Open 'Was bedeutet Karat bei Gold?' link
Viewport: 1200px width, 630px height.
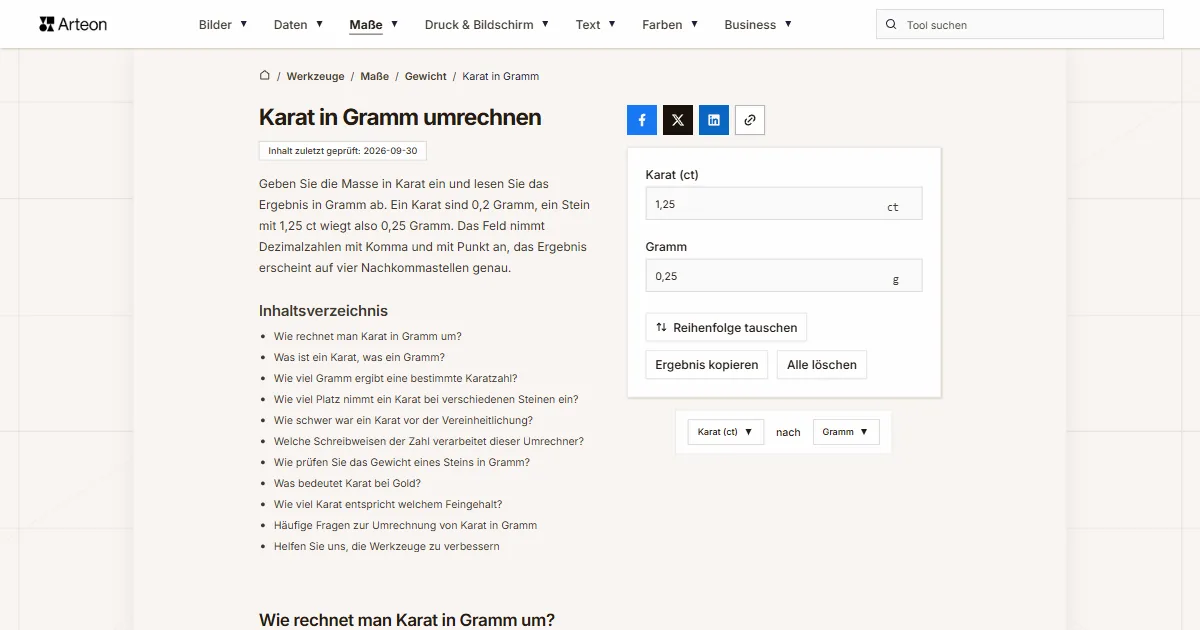(x=347, y=483)
